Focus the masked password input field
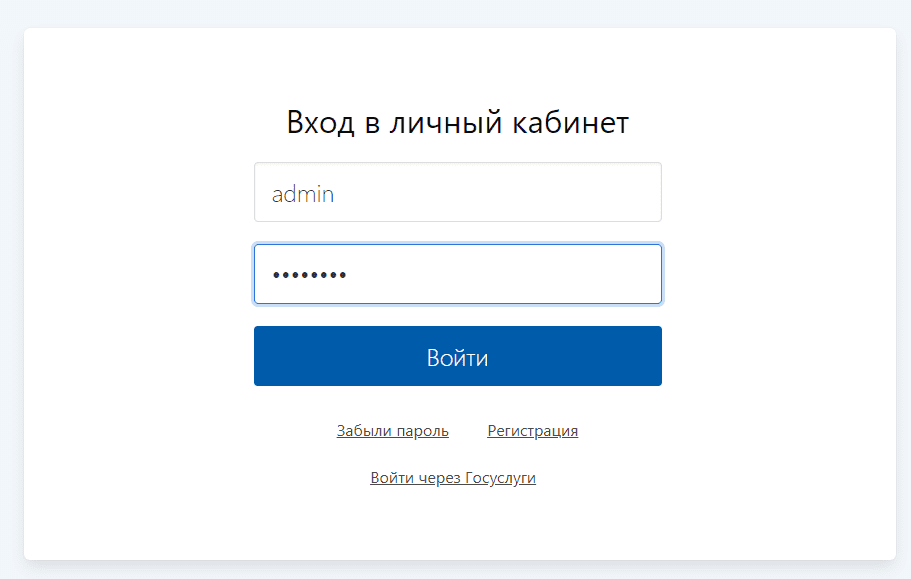Image resolution: width=911 pixels, height=579 pixels. (x=457, y=274)
